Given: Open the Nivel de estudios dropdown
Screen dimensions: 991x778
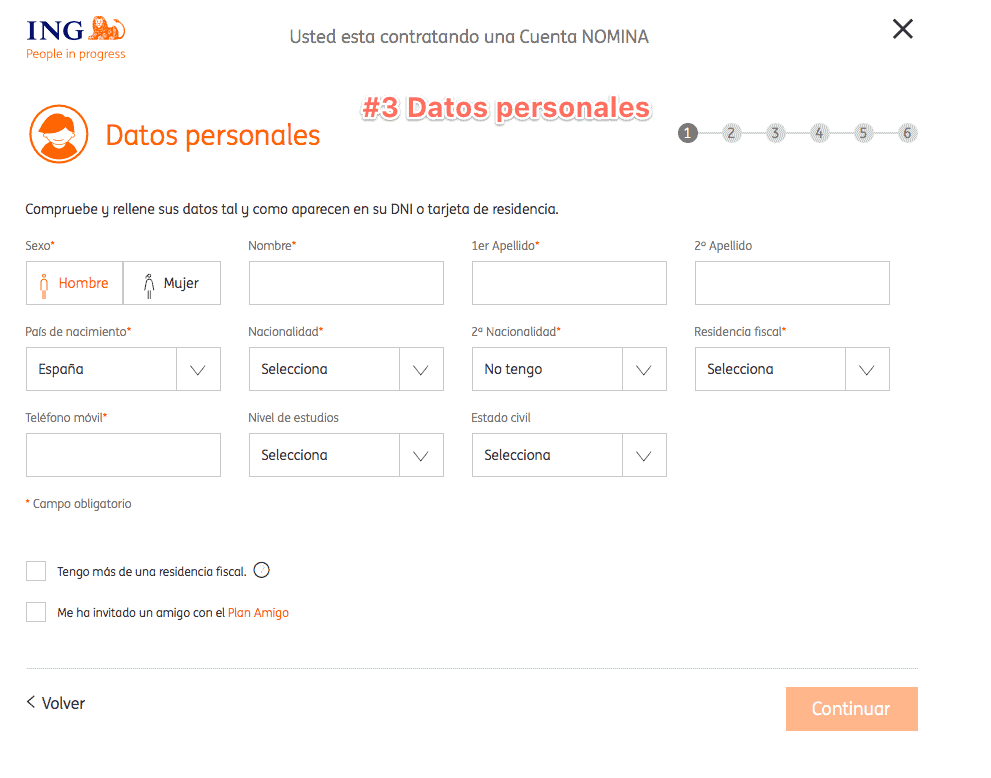Looking at the screenshot, I should click(346, 455).
